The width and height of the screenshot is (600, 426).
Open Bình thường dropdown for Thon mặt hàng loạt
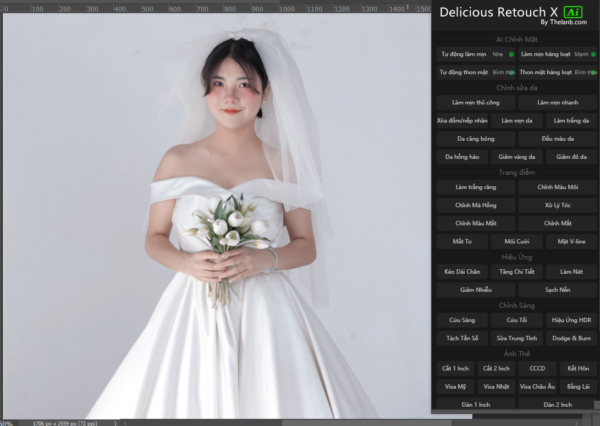pos(581,72)
